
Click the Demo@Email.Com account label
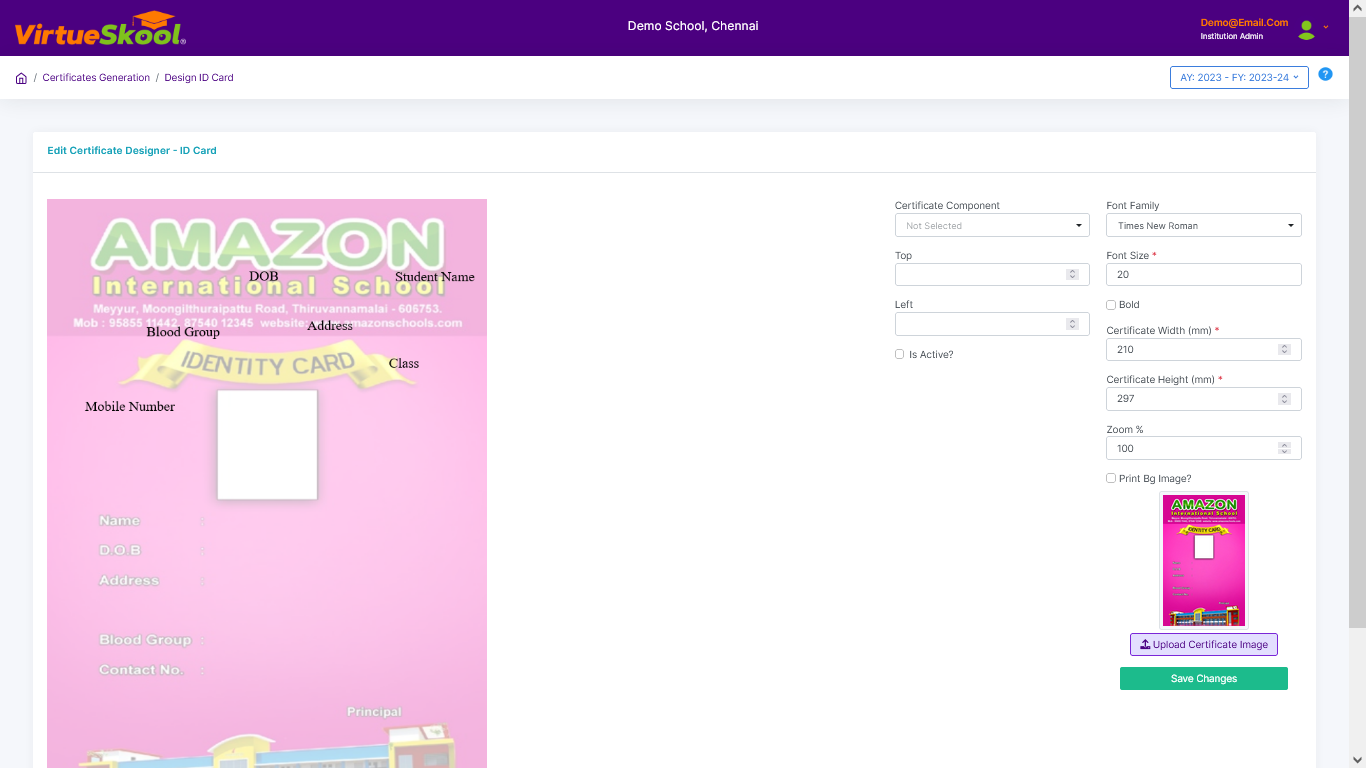[1244, 22]
